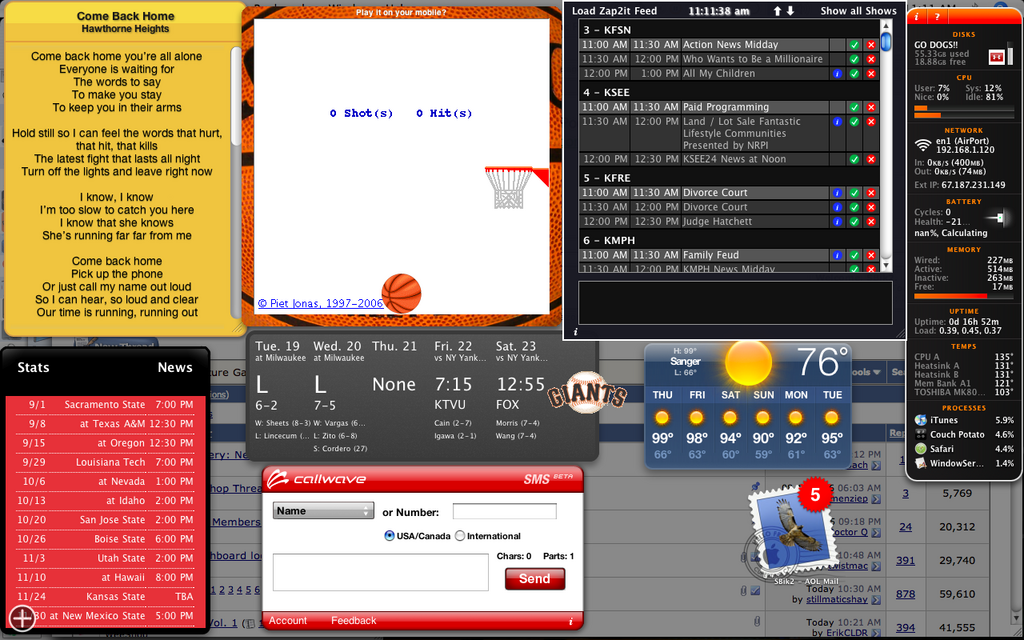1024x640 pixels.
Task: Open info icon for Land / Lot Sale show
Action: pyautogui.click(x=837, y=121)
